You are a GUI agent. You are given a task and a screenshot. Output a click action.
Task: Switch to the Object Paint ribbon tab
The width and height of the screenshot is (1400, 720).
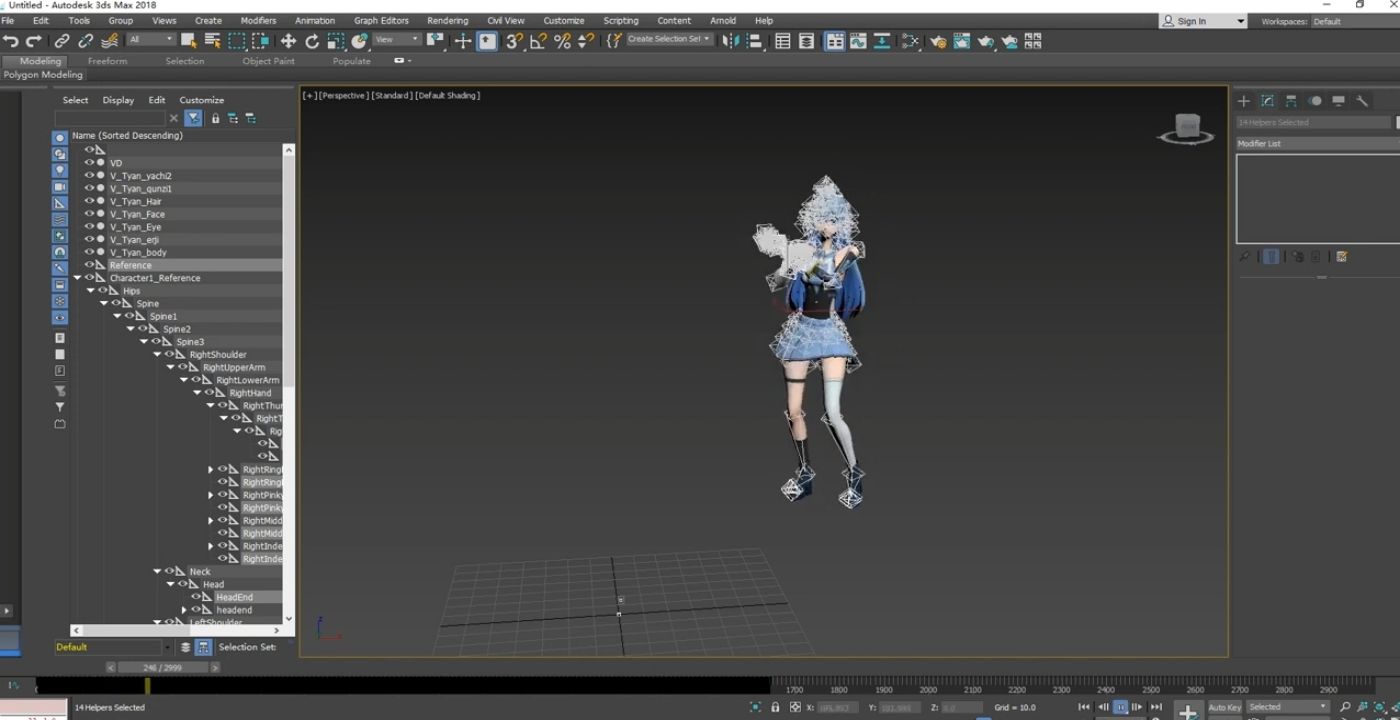268,61
